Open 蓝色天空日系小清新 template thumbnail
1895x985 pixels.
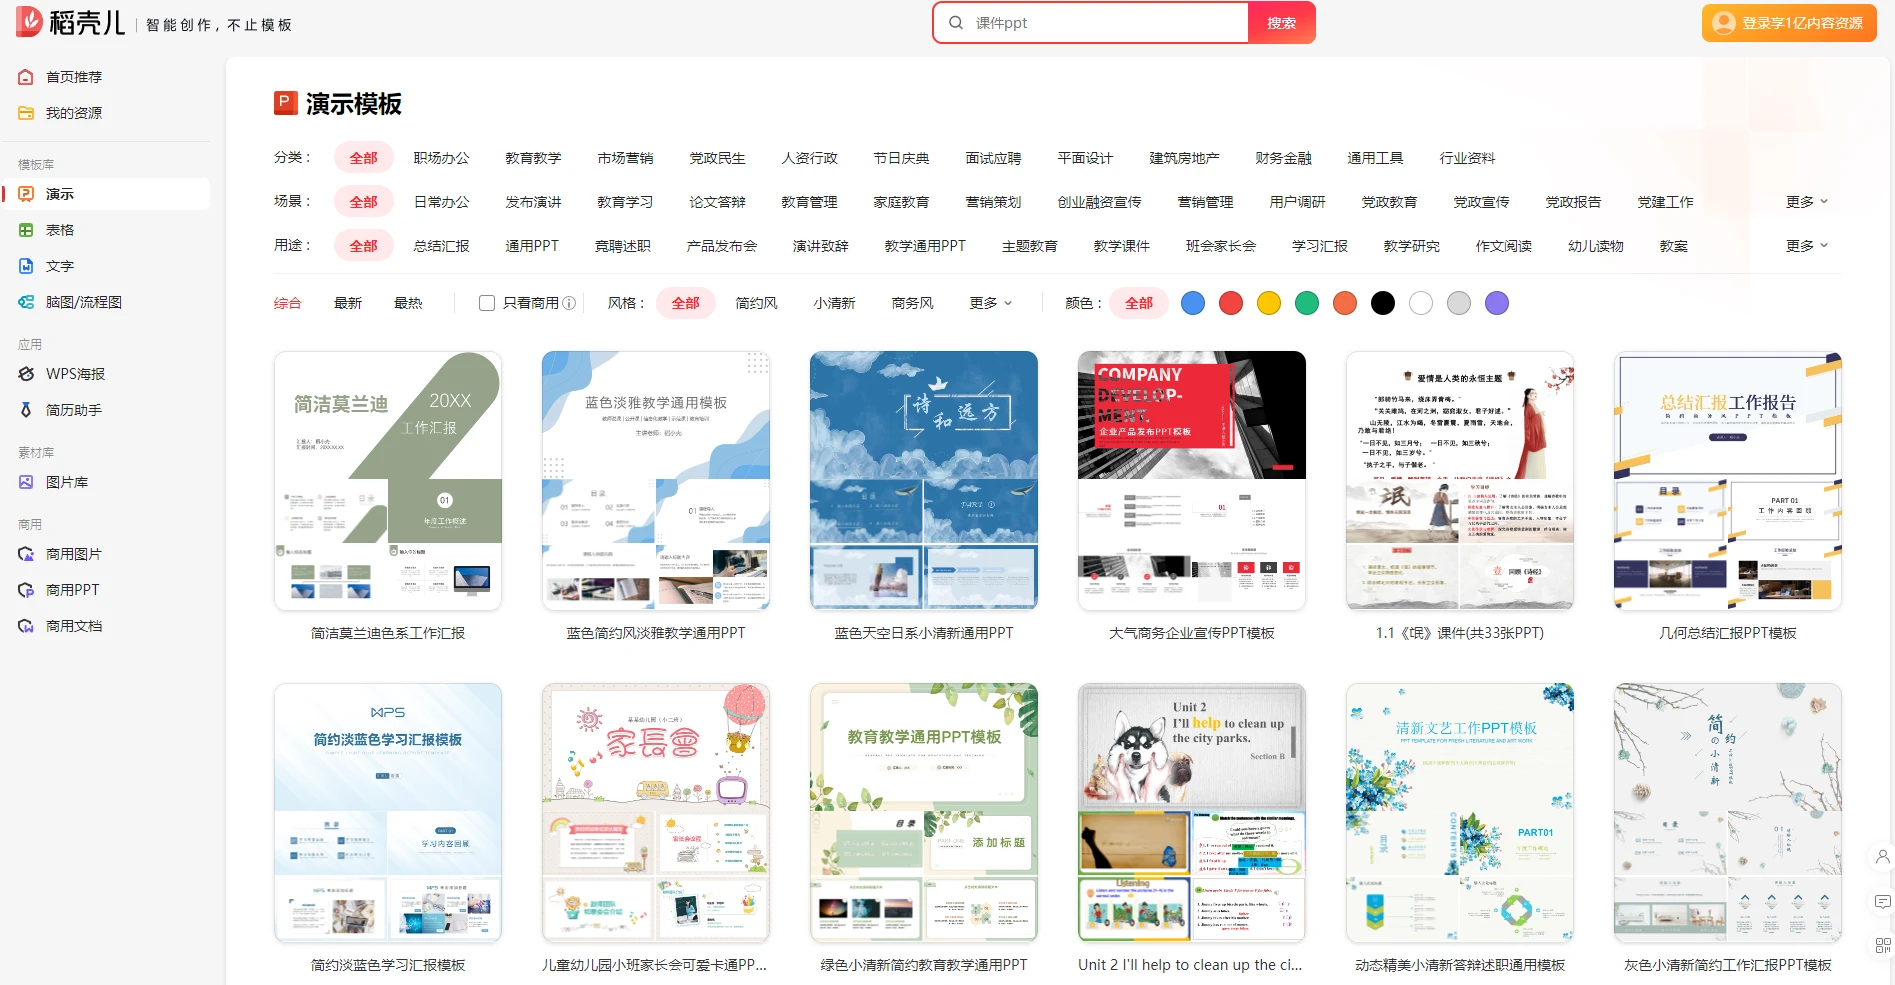[x=923, y=480]
